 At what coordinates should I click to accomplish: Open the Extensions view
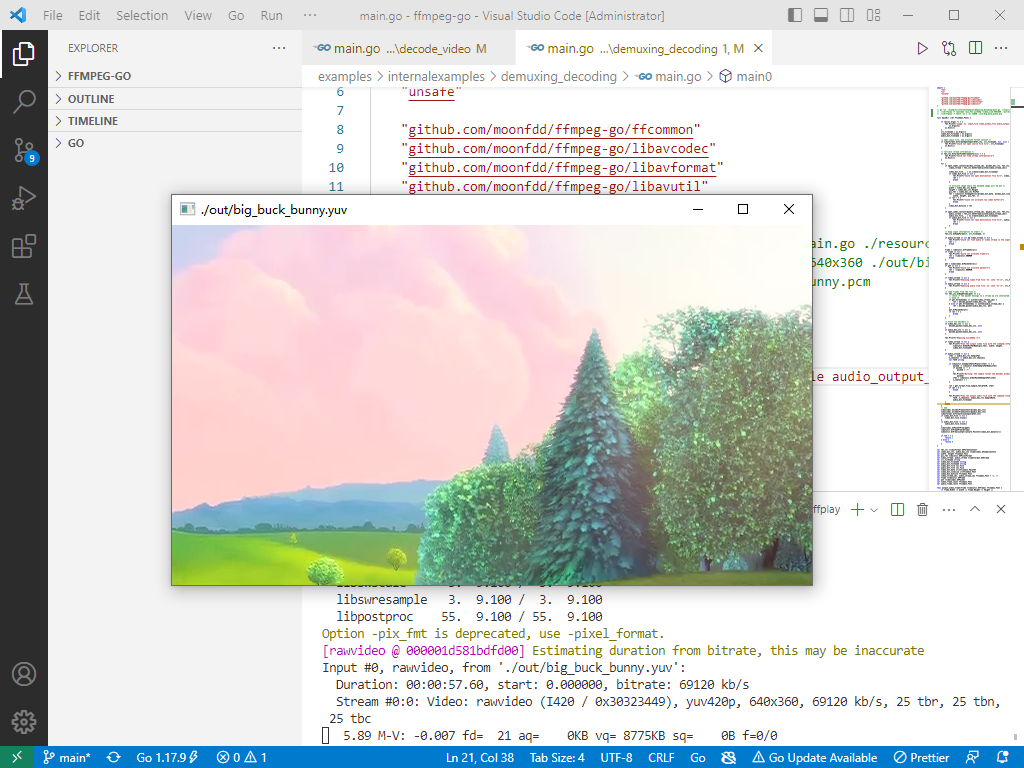pos(24,246)
